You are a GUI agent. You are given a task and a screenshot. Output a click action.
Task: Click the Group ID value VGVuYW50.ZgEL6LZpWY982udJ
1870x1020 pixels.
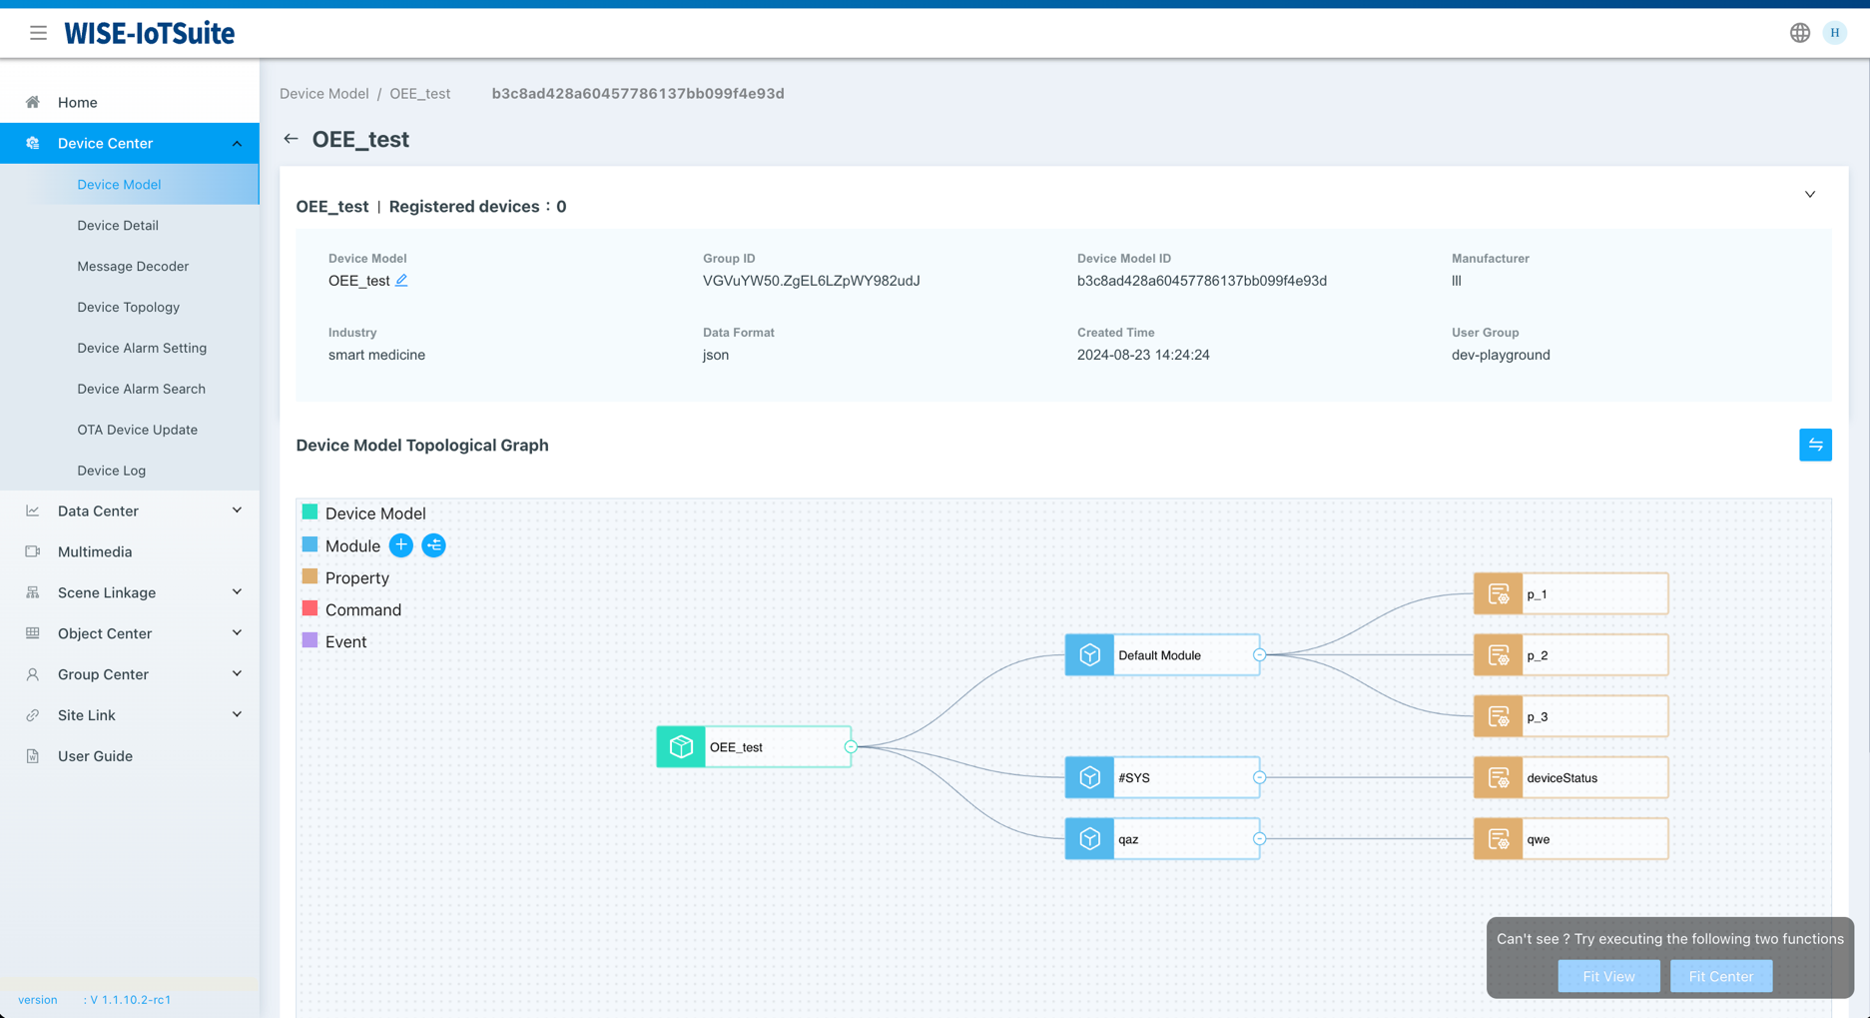pyautogui.click(x=811, y=281)
